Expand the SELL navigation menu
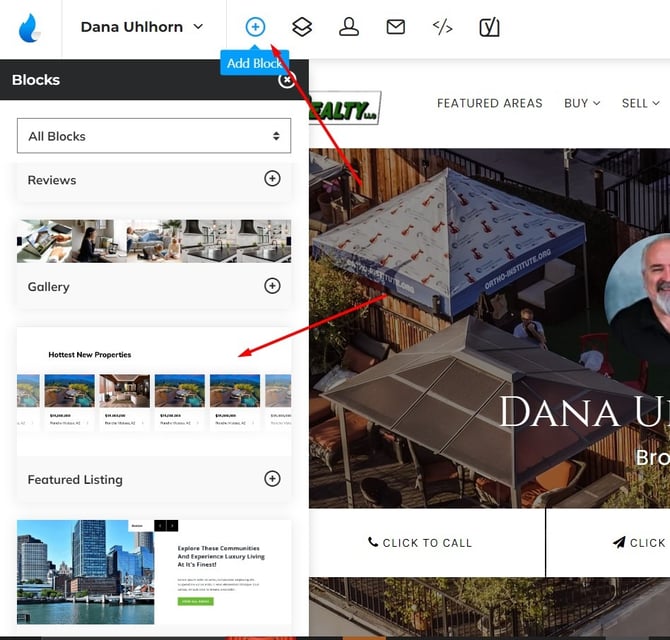This screenshot has width=670, height=640. [640, 103]
